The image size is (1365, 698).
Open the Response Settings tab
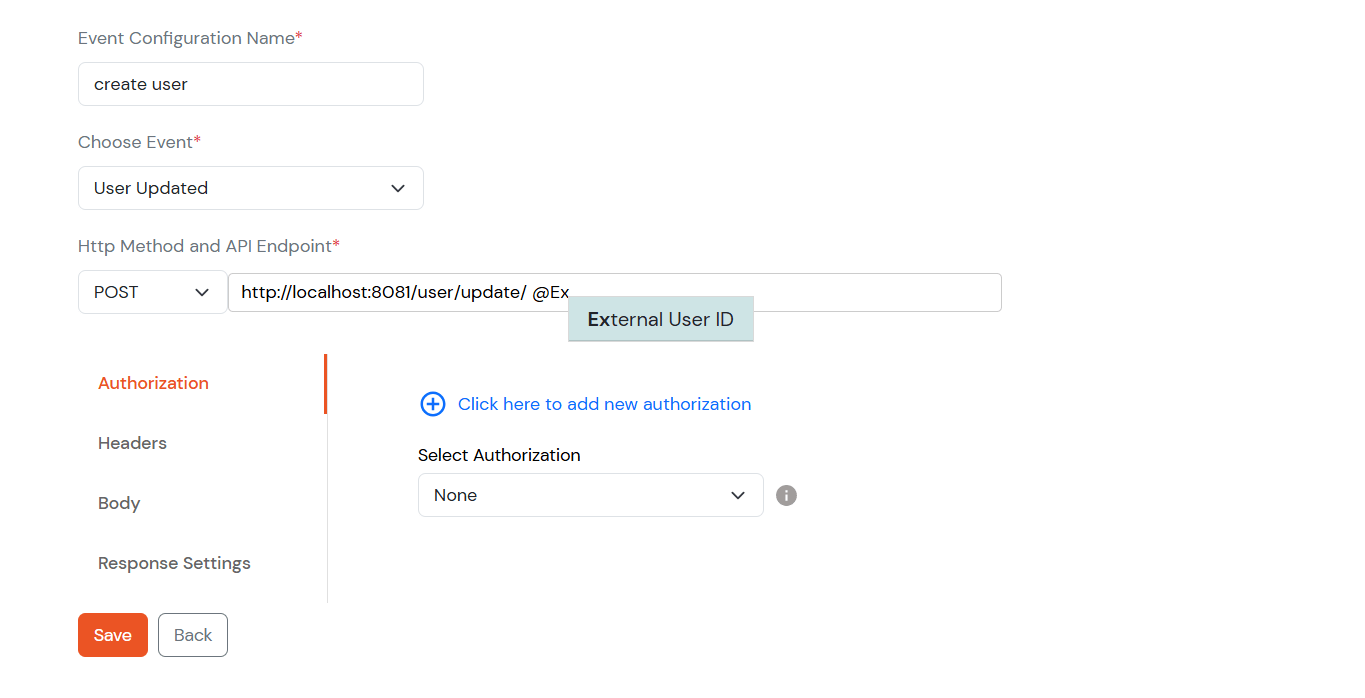174,563
